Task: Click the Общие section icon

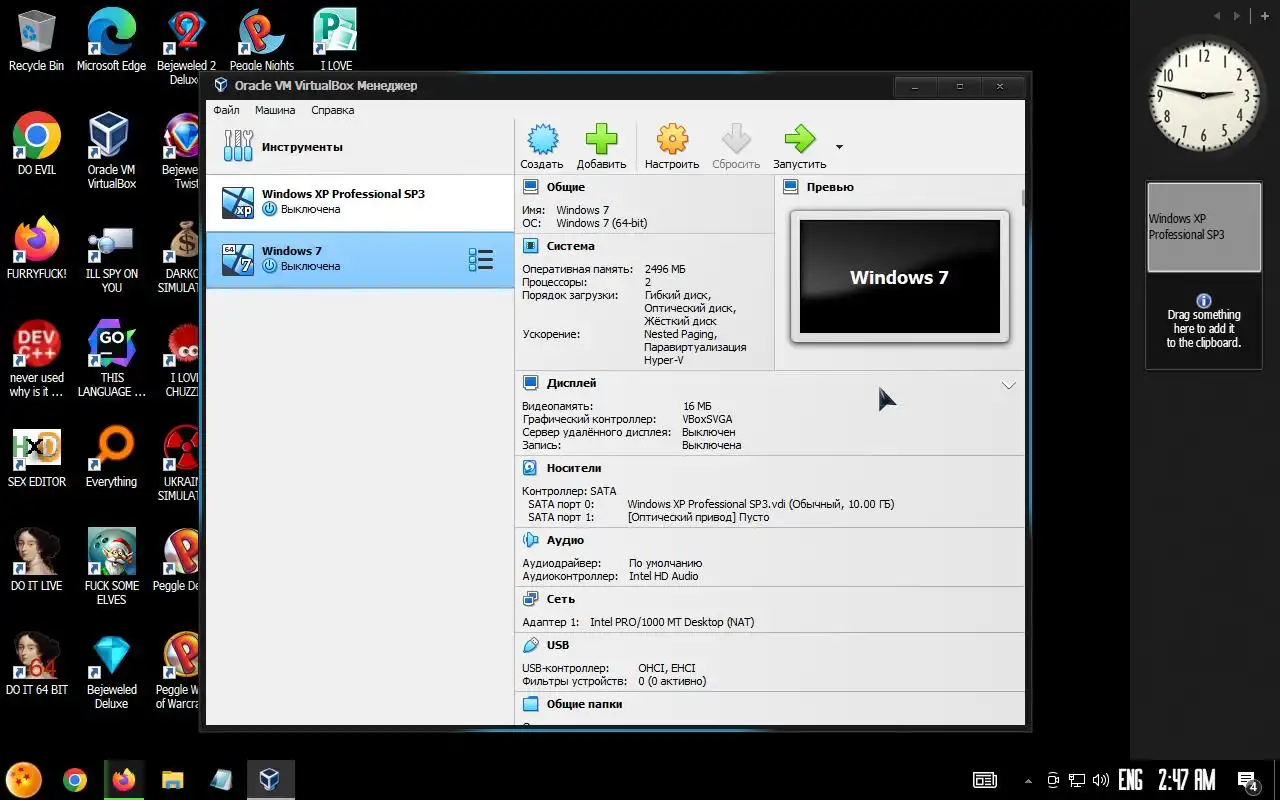Action: (x=530, y=187)
